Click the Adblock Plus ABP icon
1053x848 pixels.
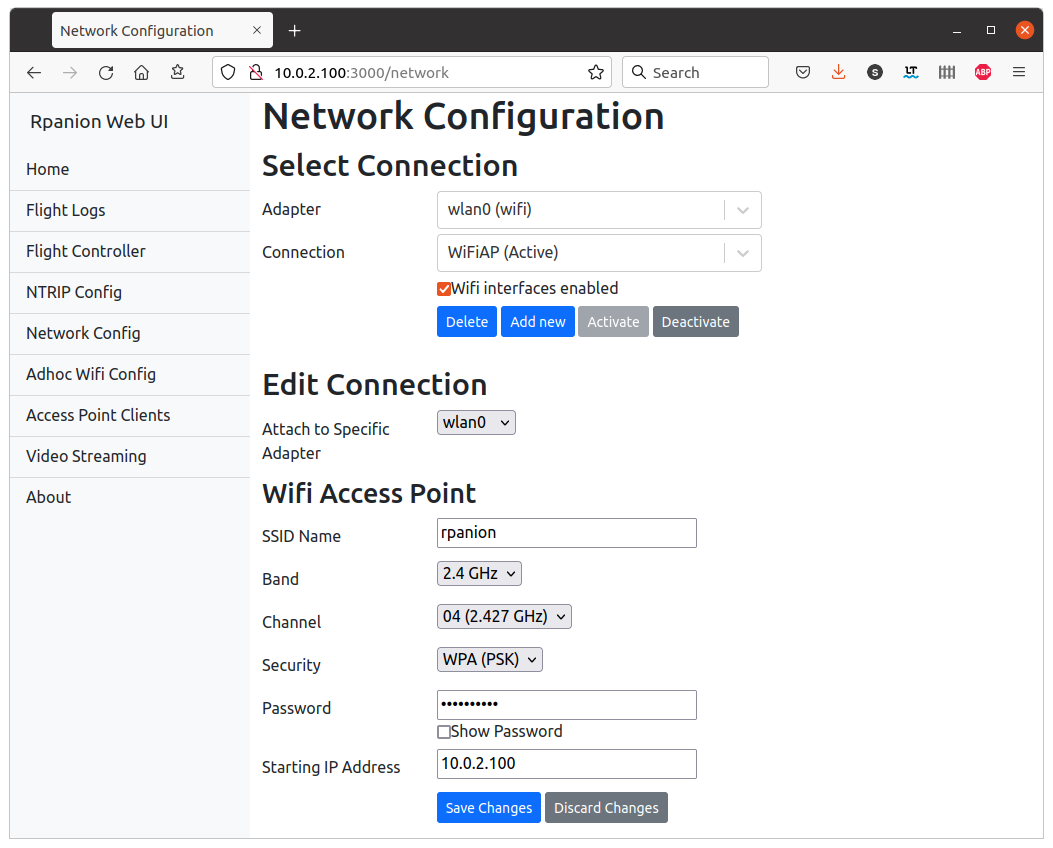point(982,73)
